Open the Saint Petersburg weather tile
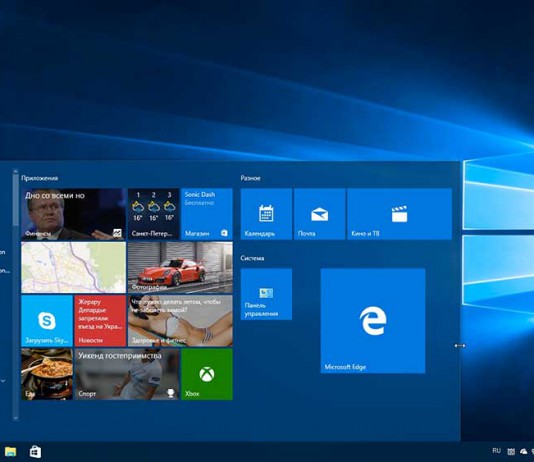Image resolution: width=534 pixels, height=462 pixels. pyautogui.click(x=154, y=214)
